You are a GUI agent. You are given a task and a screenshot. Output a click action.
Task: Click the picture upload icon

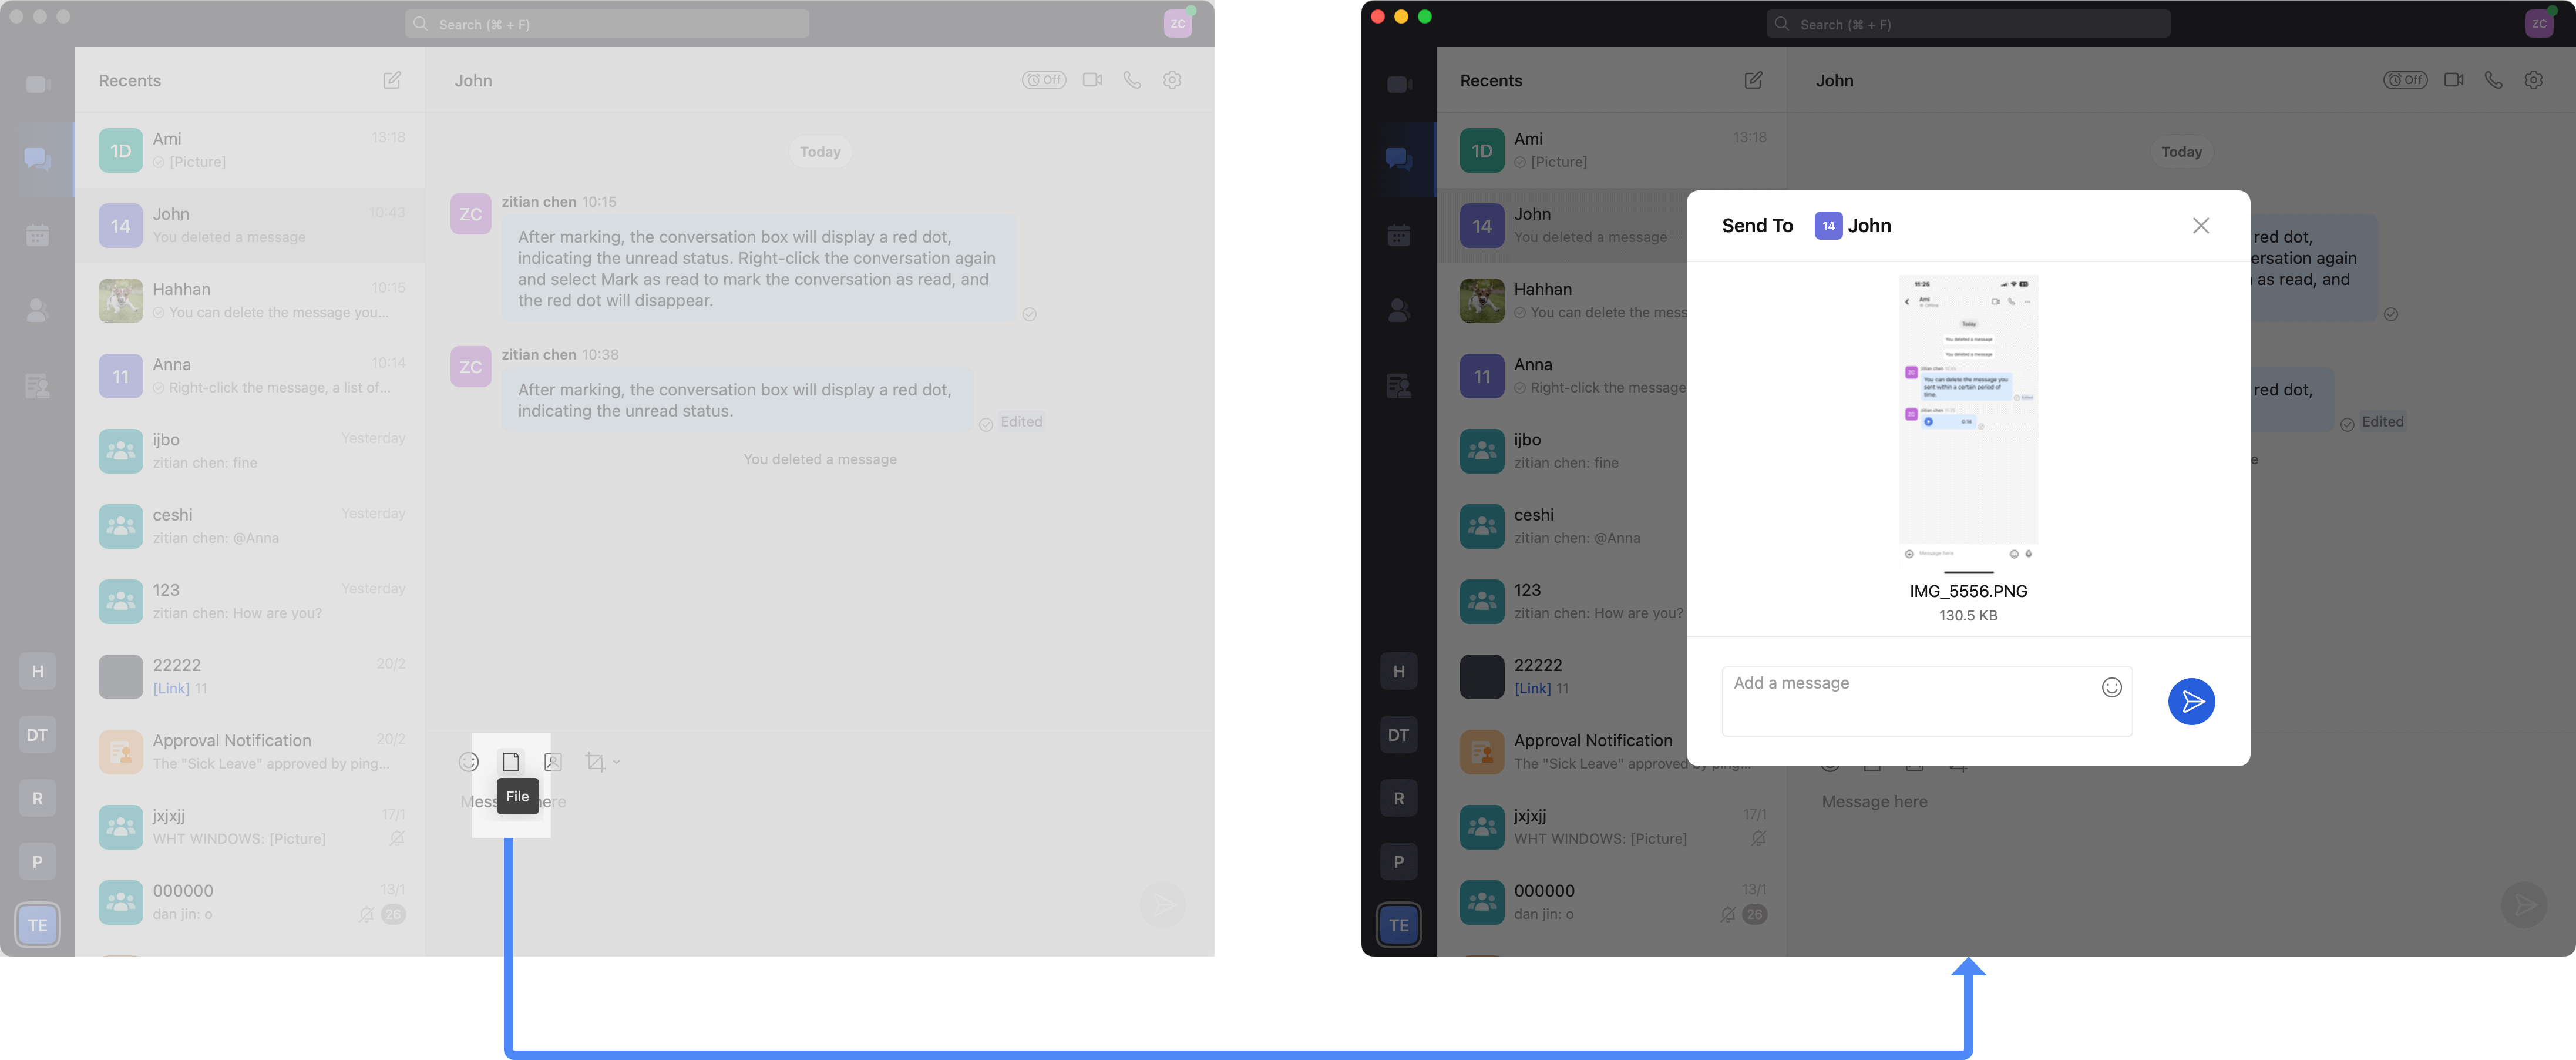pos(553,762)
